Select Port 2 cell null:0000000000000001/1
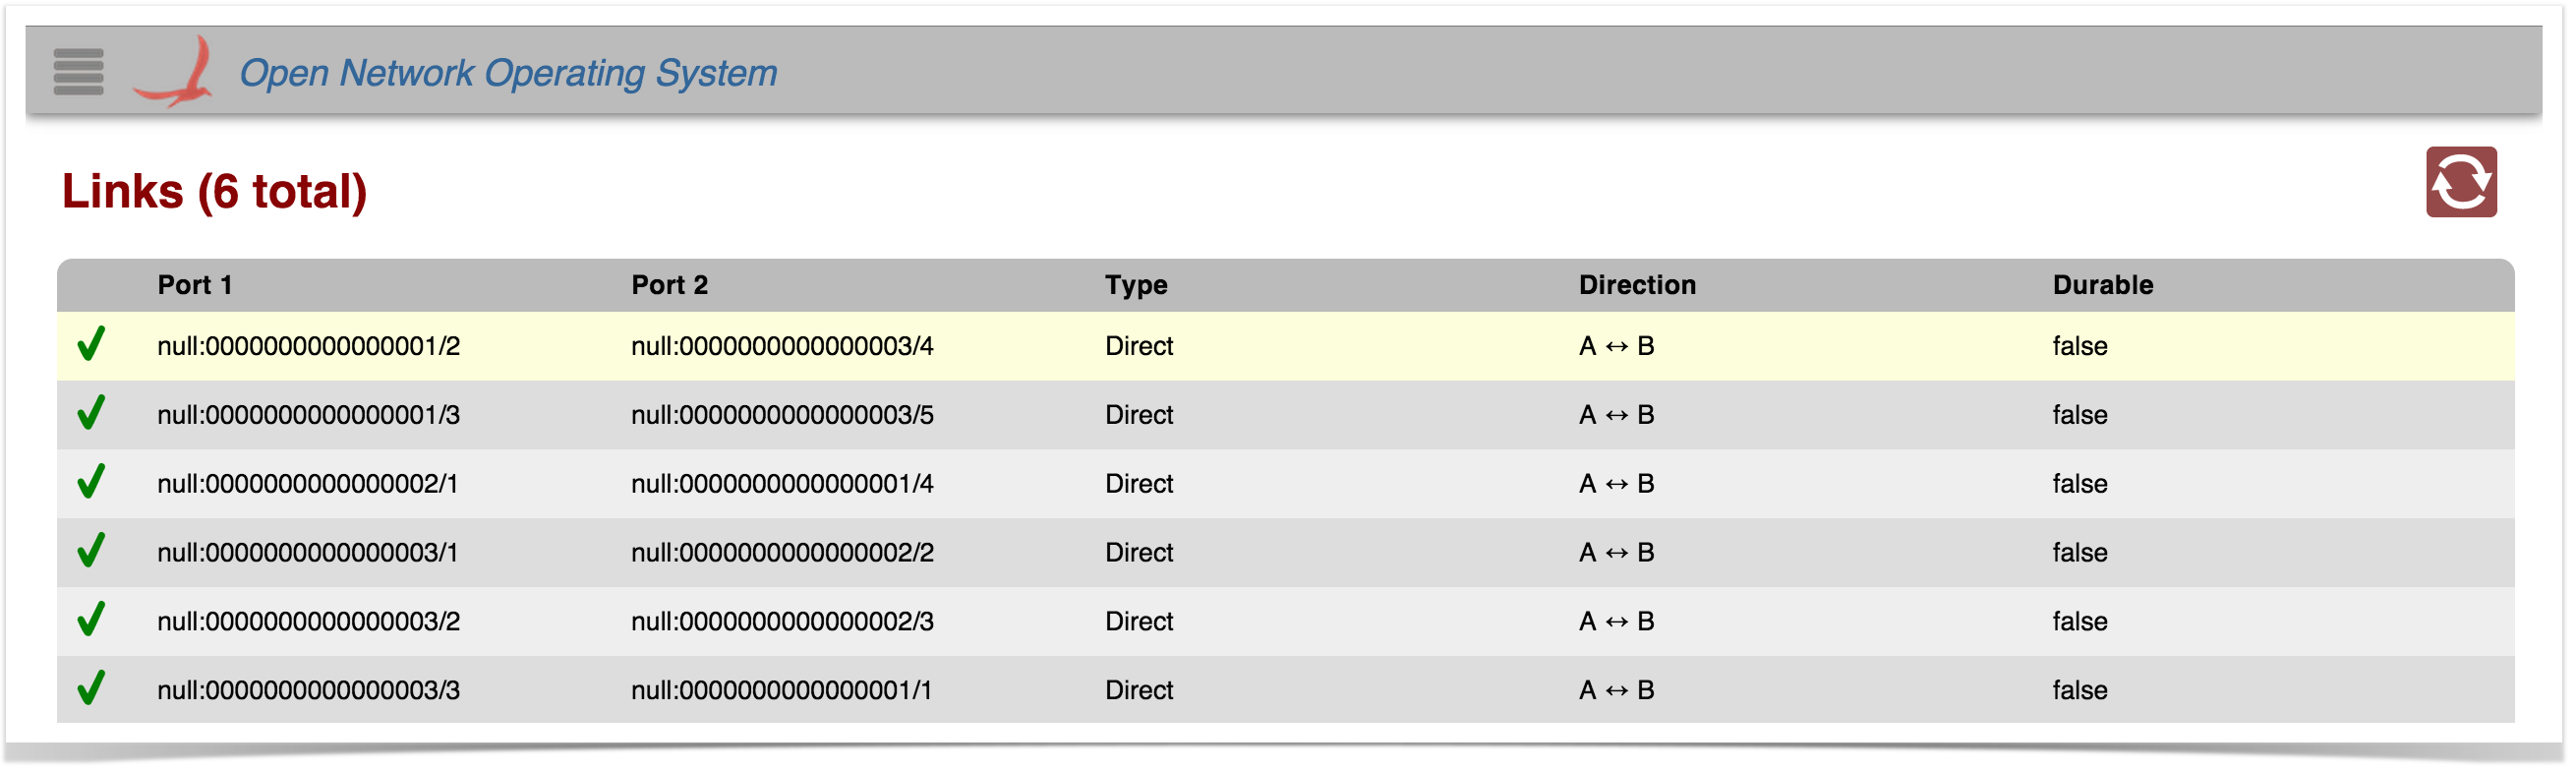Image resolution: width=2576 pixels, height=771 pixels. [781, 691]
